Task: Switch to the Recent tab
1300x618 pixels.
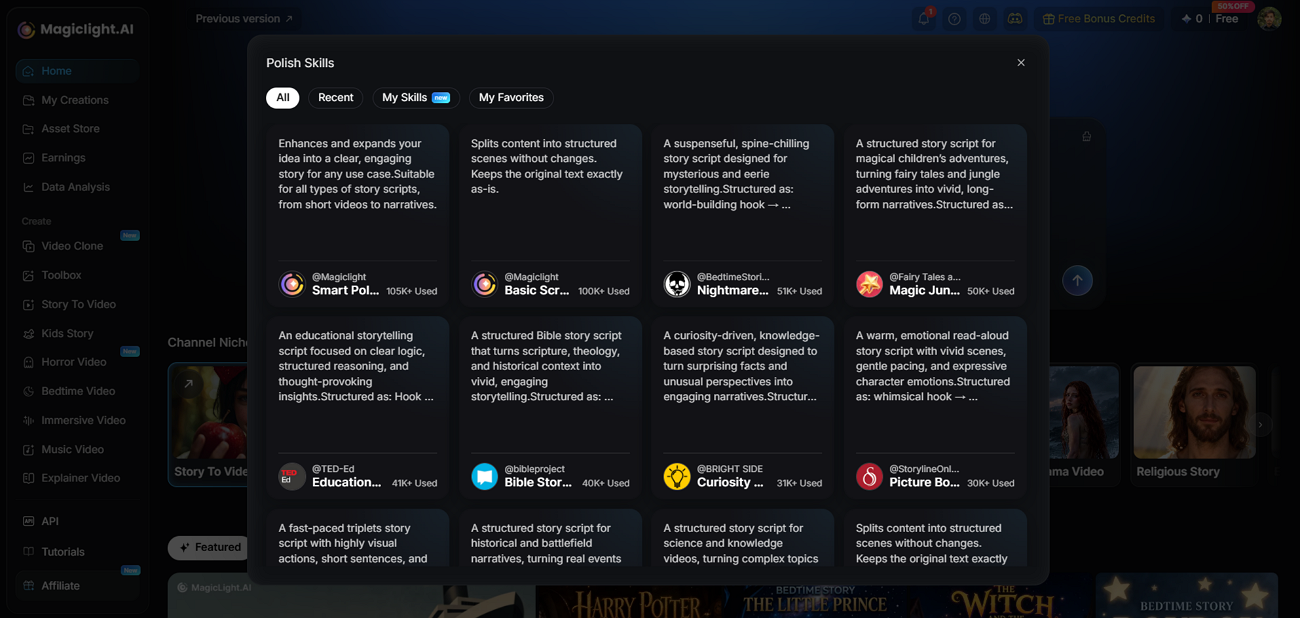Action: tap(336, 98)
